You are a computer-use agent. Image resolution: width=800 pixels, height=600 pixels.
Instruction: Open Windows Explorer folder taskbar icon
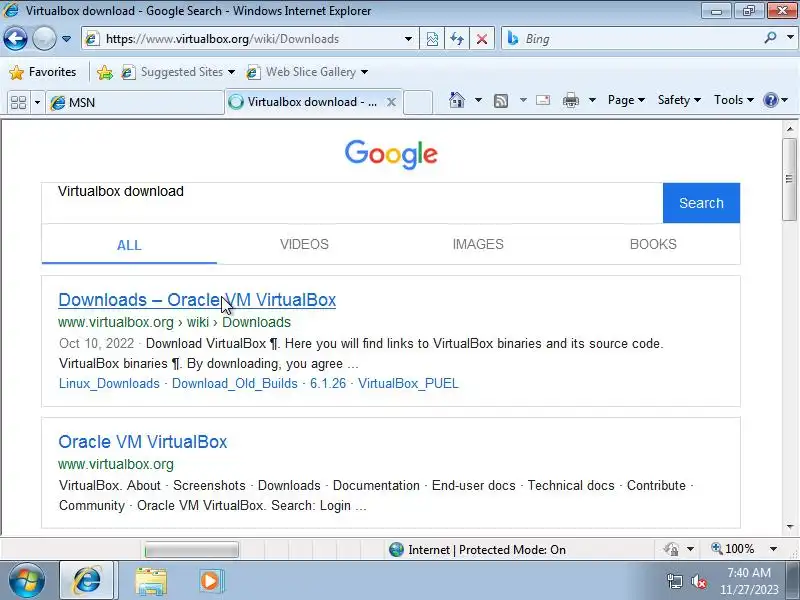(x=151, y=582)
